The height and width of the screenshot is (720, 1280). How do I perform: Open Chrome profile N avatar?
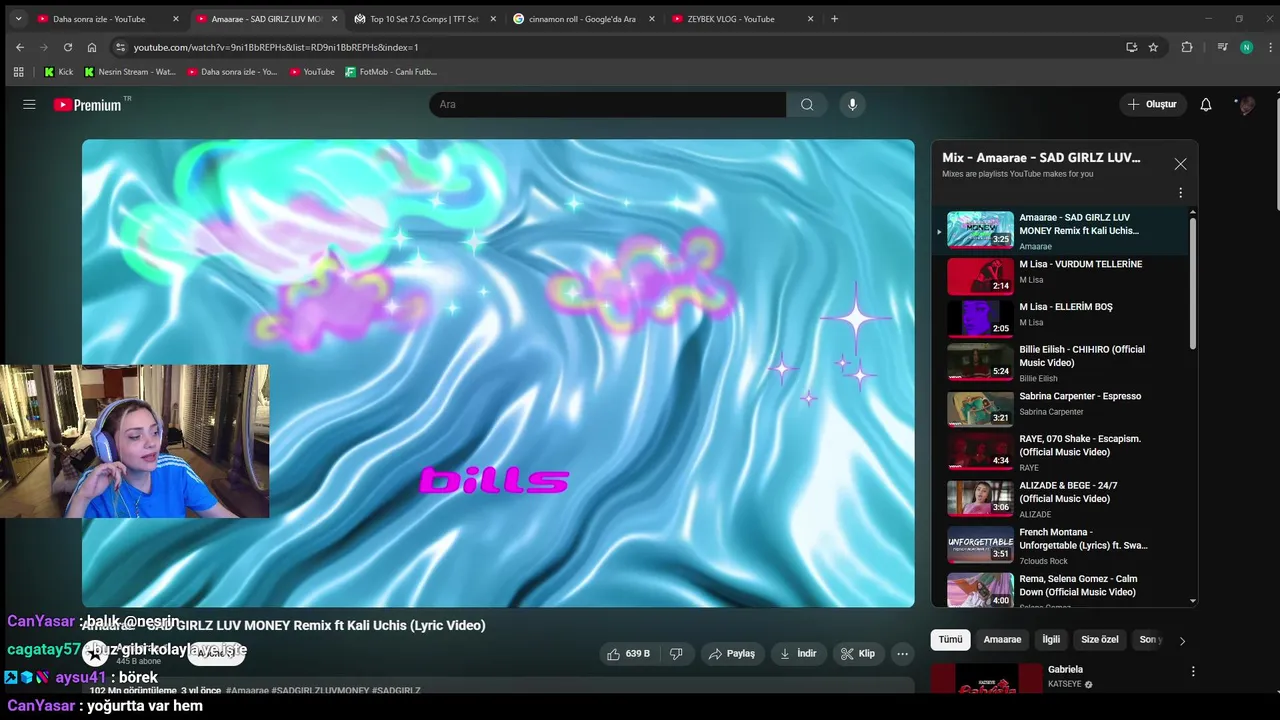pos(1246,47)
